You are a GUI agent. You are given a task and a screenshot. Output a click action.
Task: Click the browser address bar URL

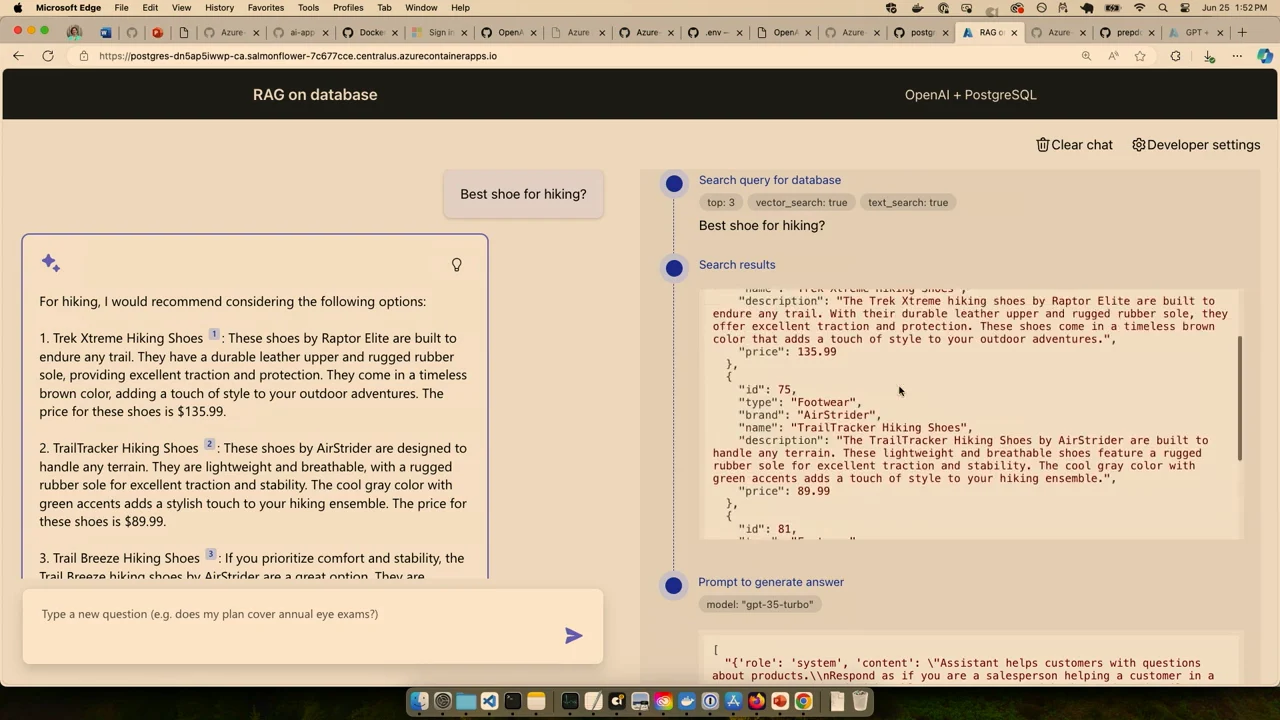click(298, 56)
